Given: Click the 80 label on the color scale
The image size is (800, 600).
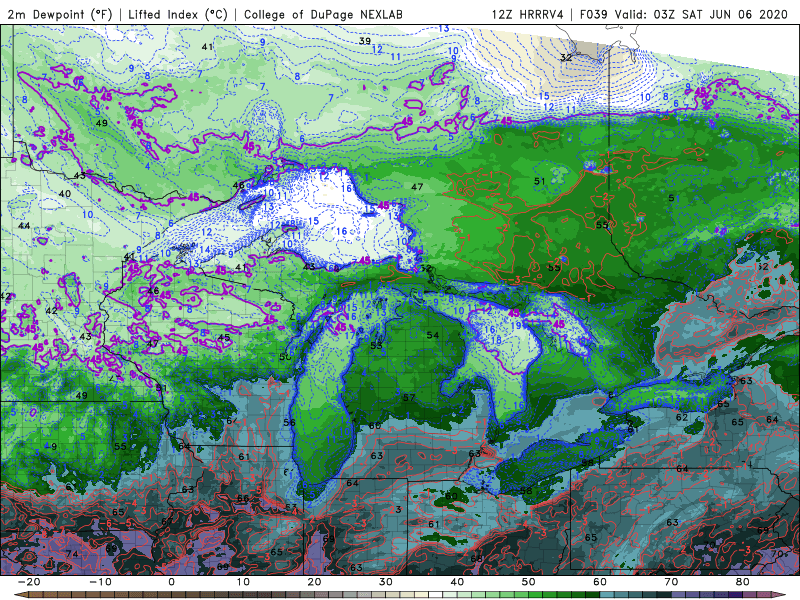Looking at the screenshot, I should [743, 582].
